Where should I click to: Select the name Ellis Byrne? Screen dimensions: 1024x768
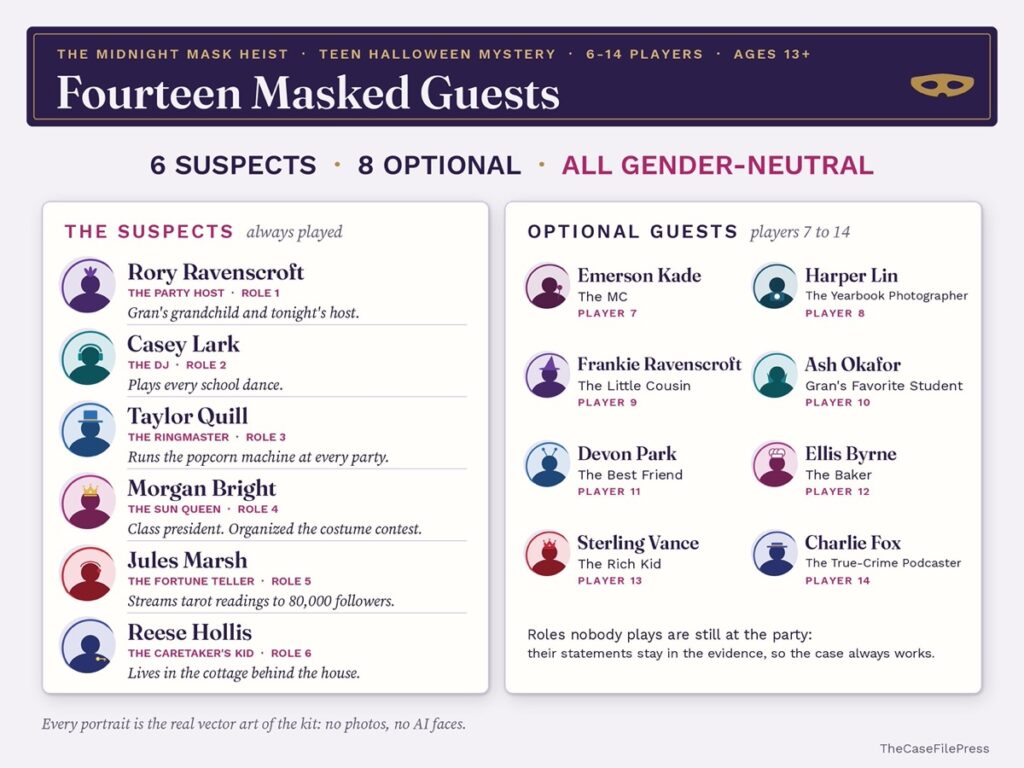tap(850, 454)
